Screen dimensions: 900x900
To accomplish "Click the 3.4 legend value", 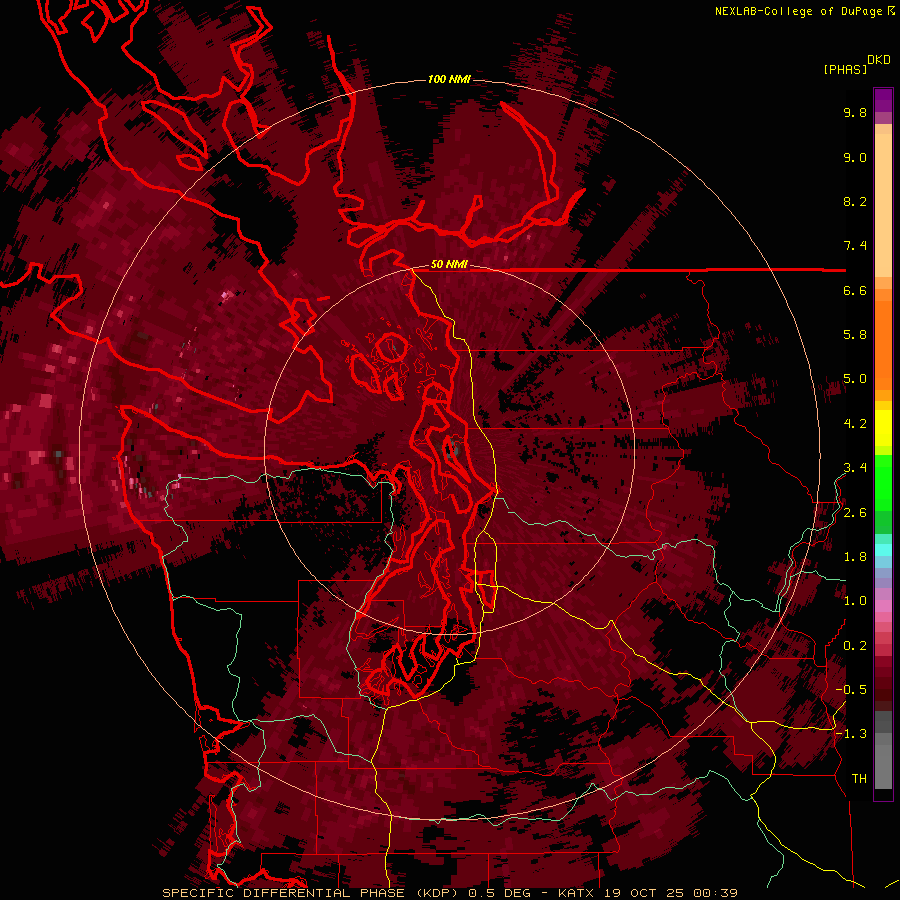I will [x=855, y=468].
